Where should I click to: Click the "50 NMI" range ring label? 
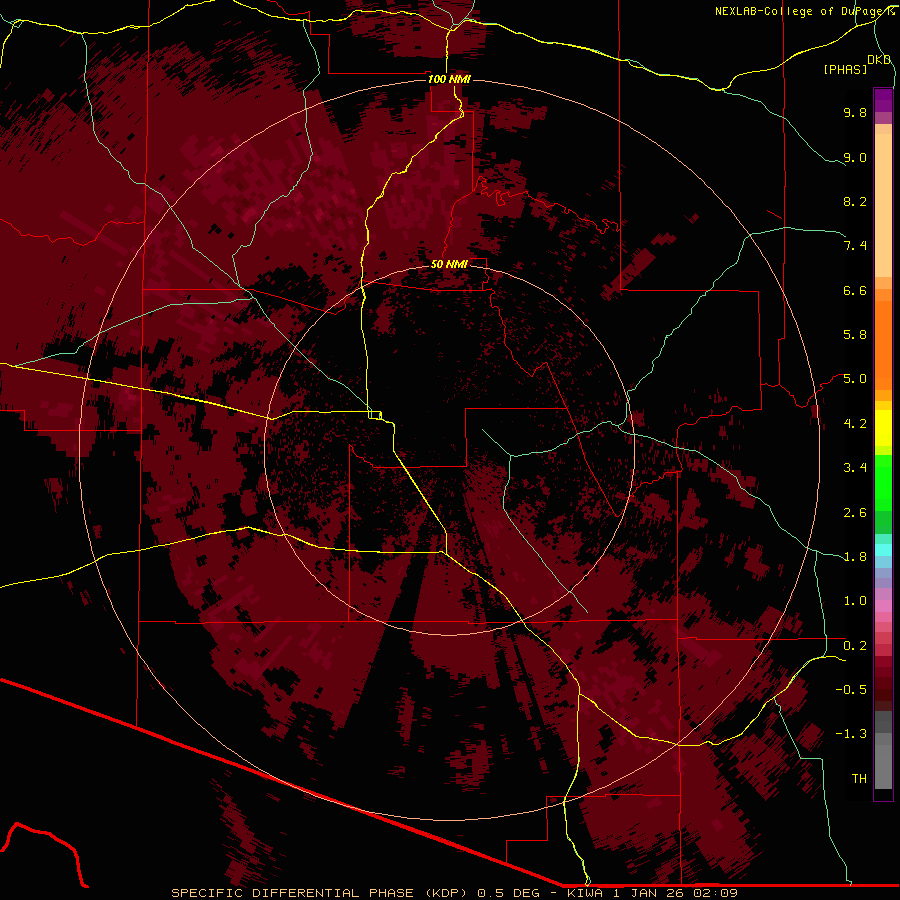[x=449, y=264]
